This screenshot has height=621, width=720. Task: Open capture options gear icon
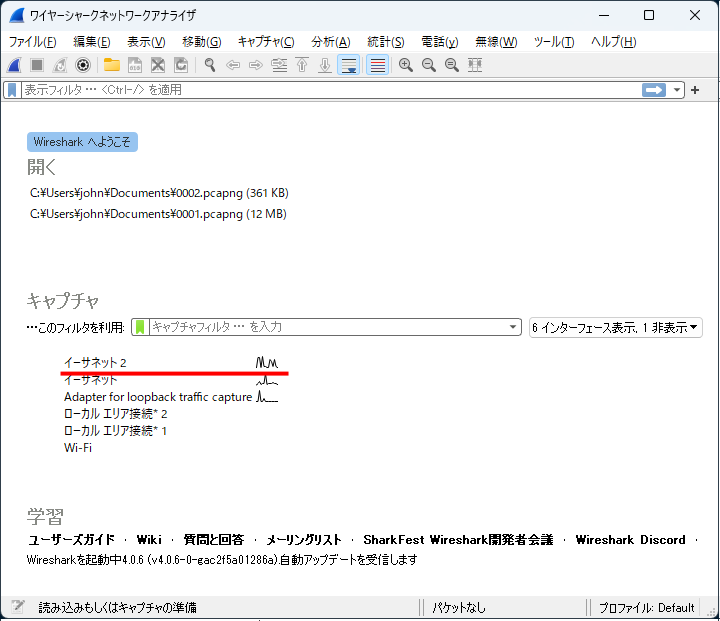(x=83, y=65)
